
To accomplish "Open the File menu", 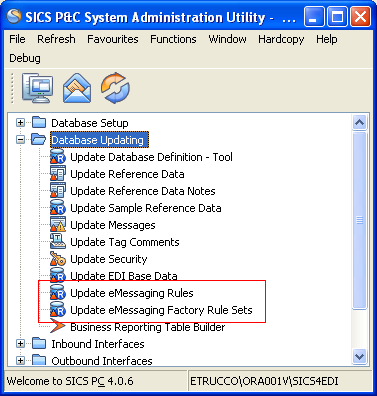I will pyautogui.click(x=17, y=39).
